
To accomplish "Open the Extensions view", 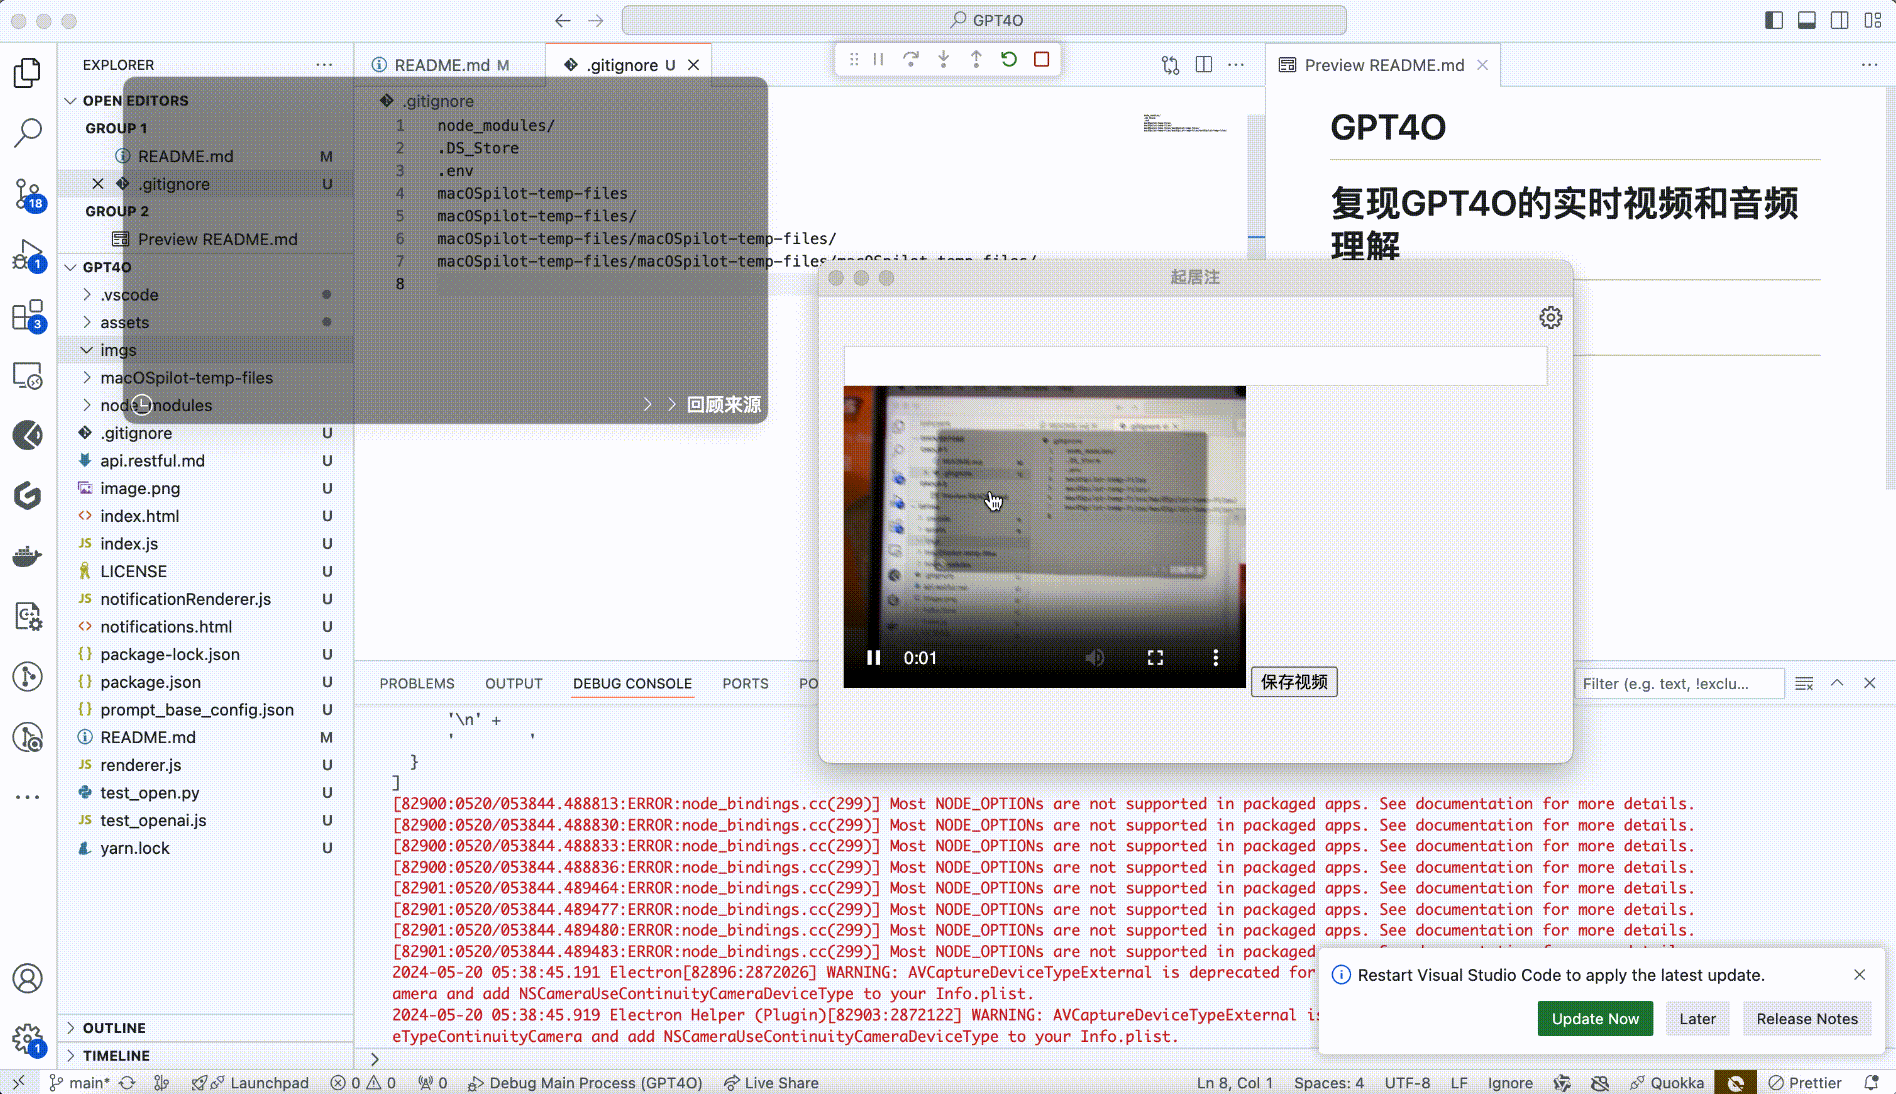I will click(x=28, y=316).
